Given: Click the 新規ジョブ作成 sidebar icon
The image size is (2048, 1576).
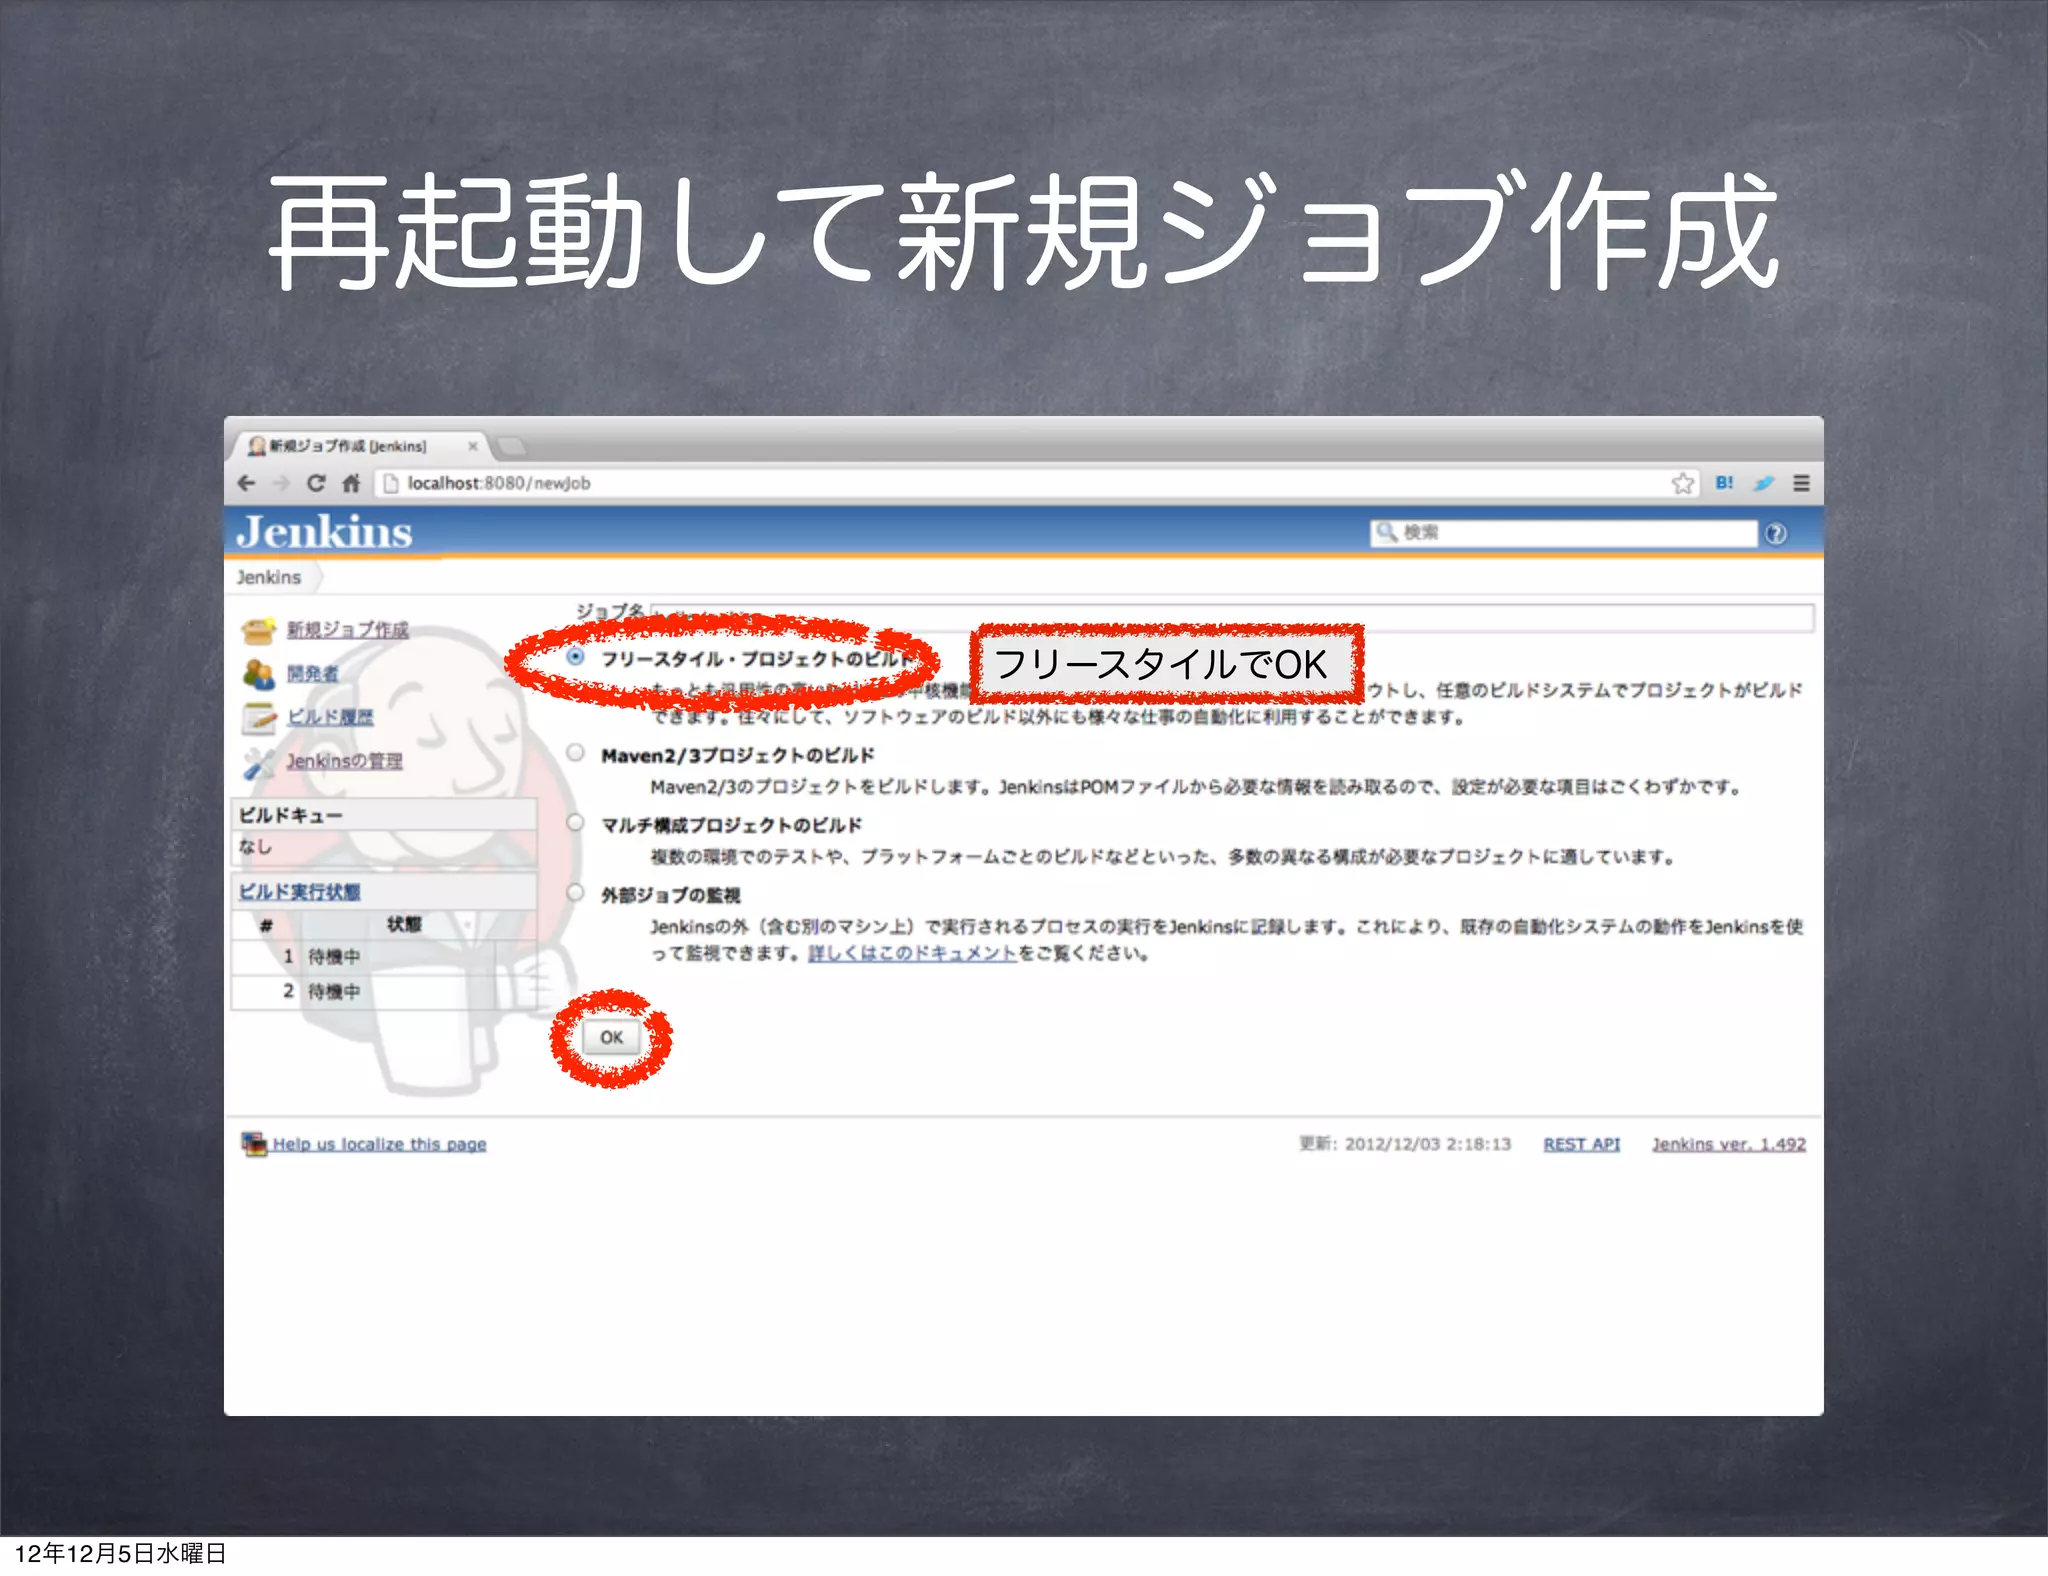Looking at the screenshot, I should pos(259,630).
